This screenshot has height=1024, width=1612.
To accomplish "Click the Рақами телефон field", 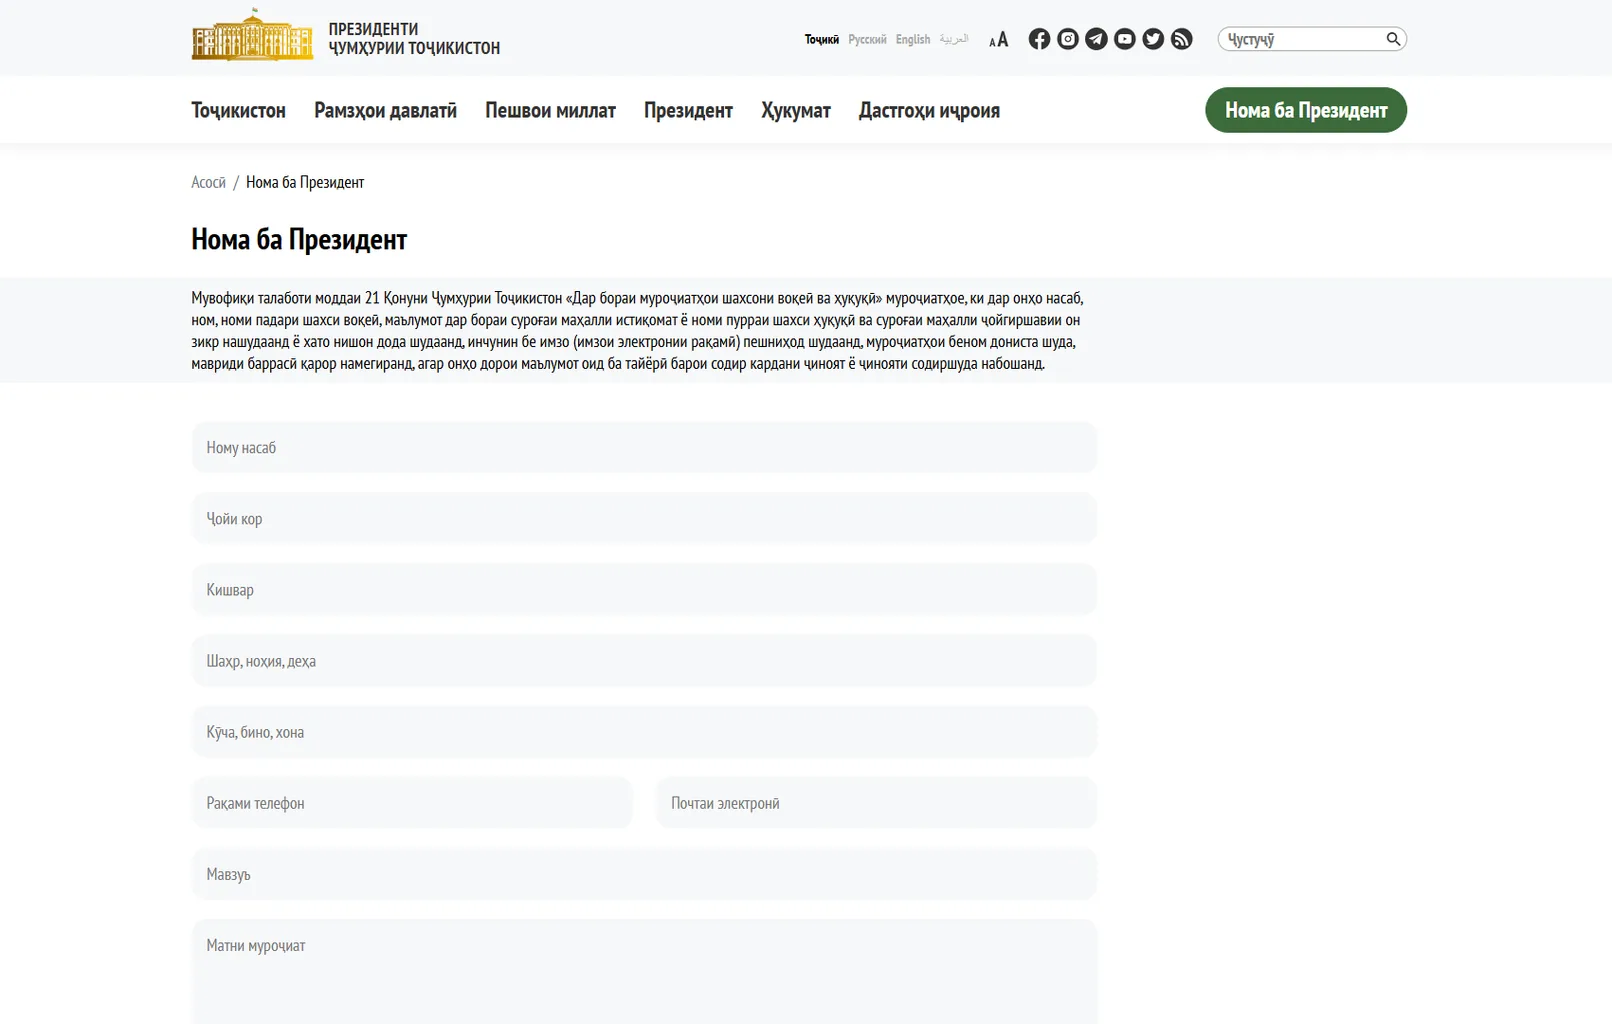I will (x=412, y=802).
